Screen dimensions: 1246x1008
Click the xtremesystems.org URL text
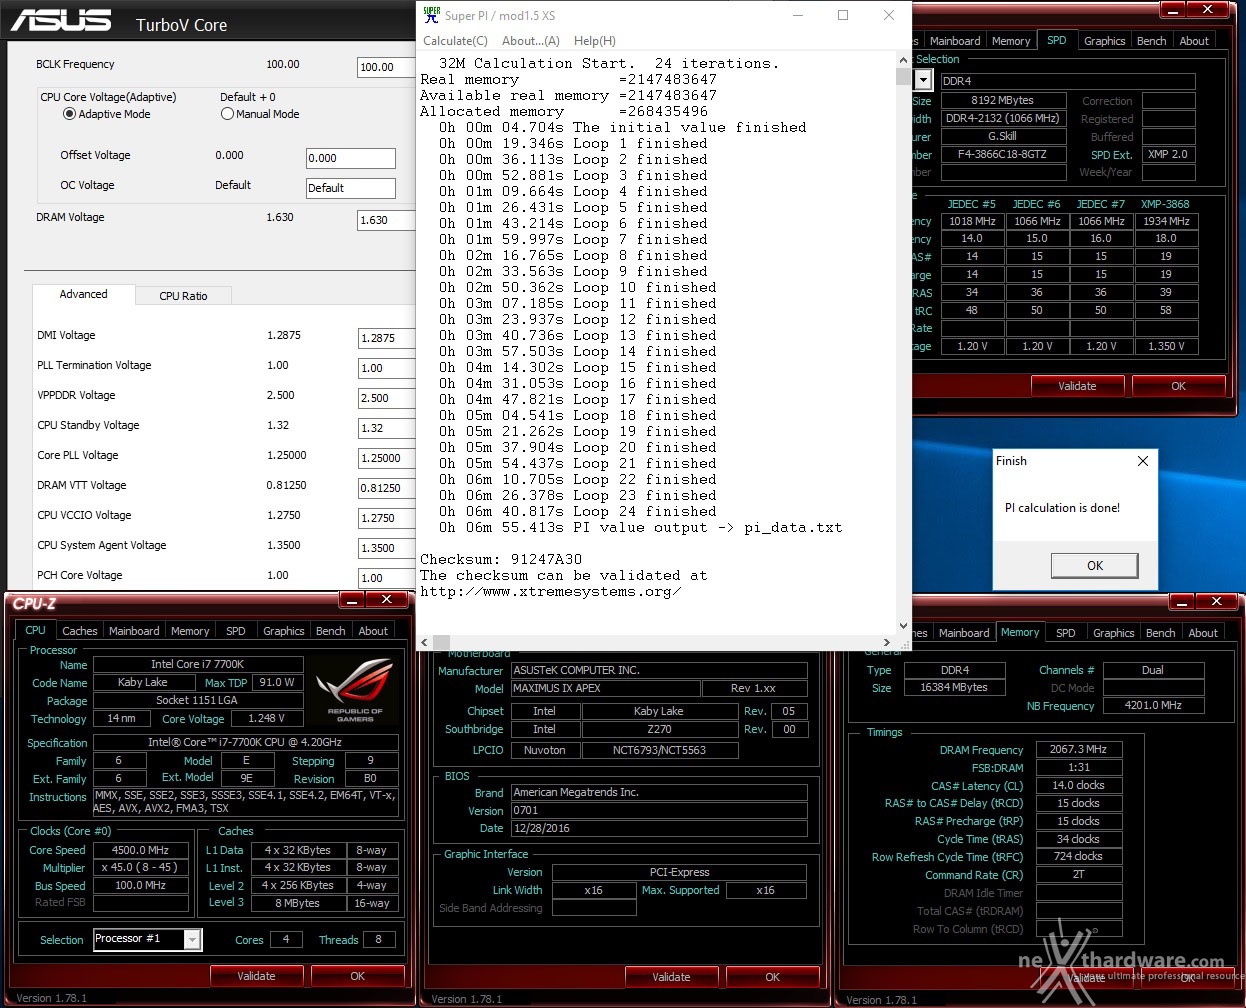[x=551, y=592]
